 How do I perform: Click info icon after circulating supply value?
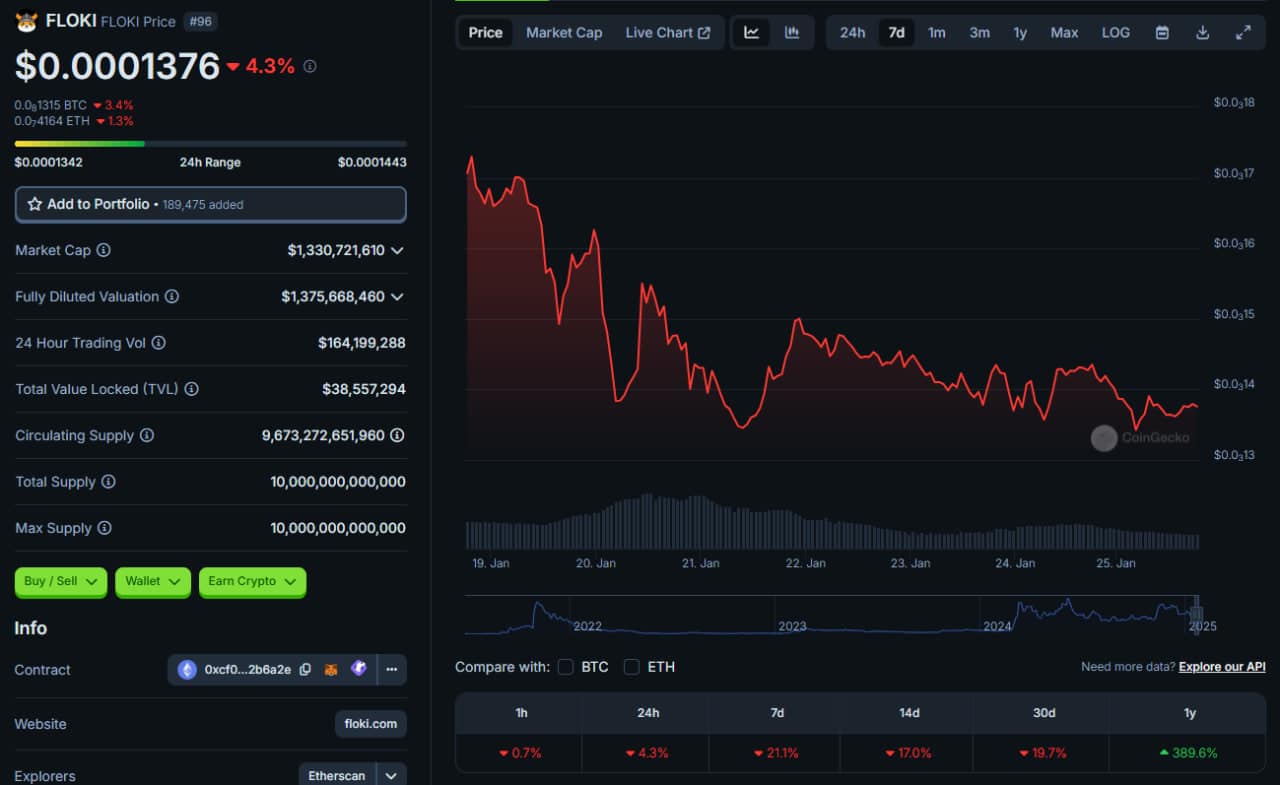397,435
